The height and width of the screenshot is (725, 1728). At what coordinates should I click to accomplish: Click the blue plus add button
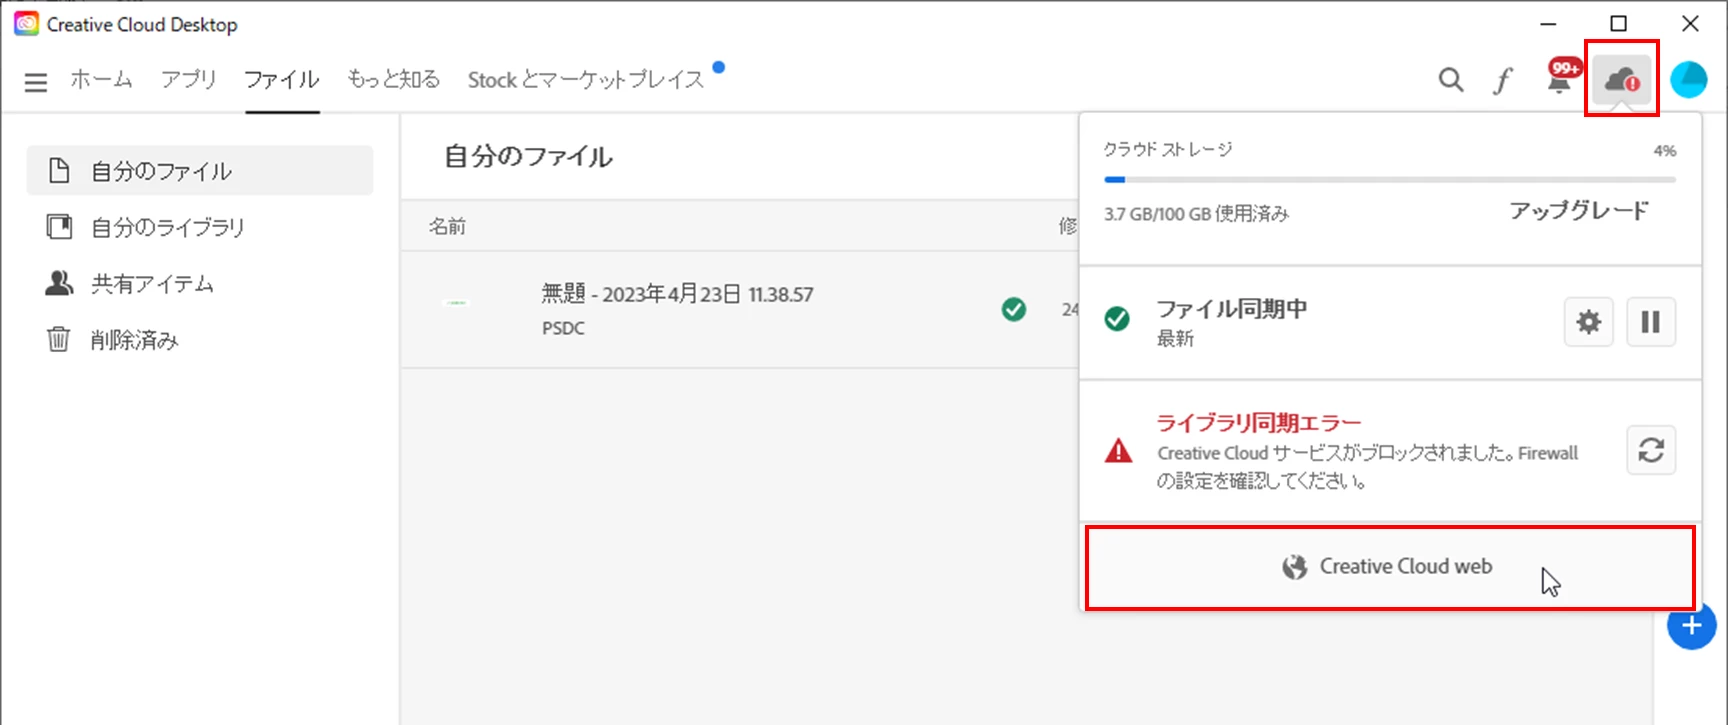click(x=1691, y=626)
